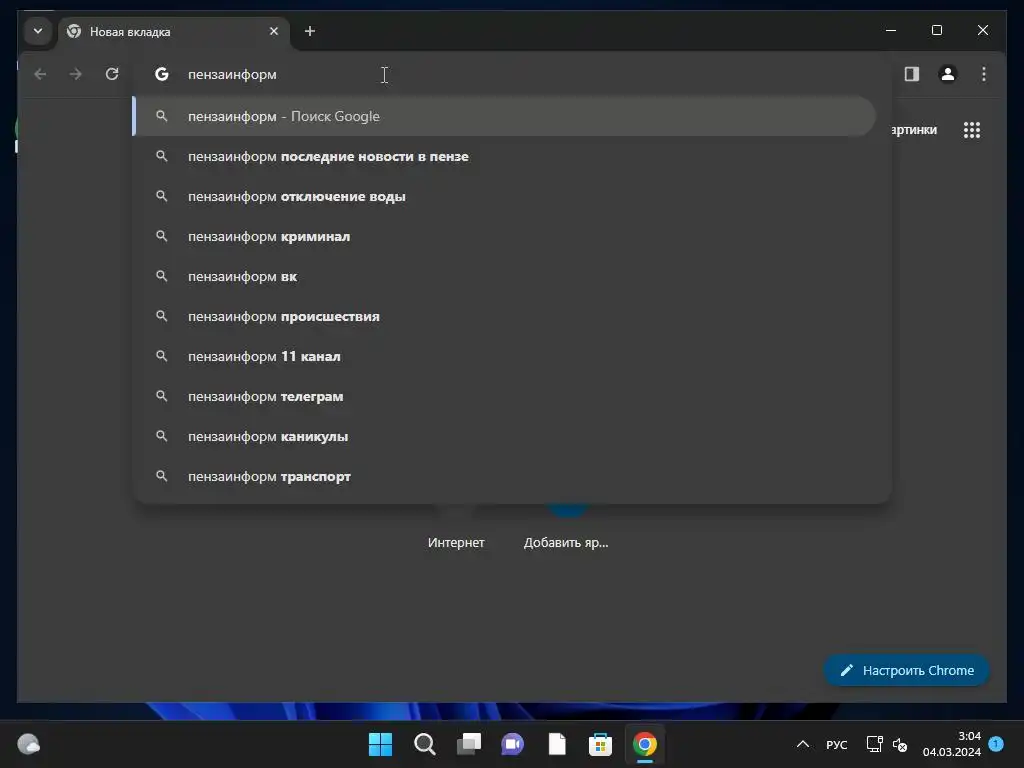Select suggestion пензаинформ вк
Viewport: 1024px width, 768px height.
(x=504, y=276)
